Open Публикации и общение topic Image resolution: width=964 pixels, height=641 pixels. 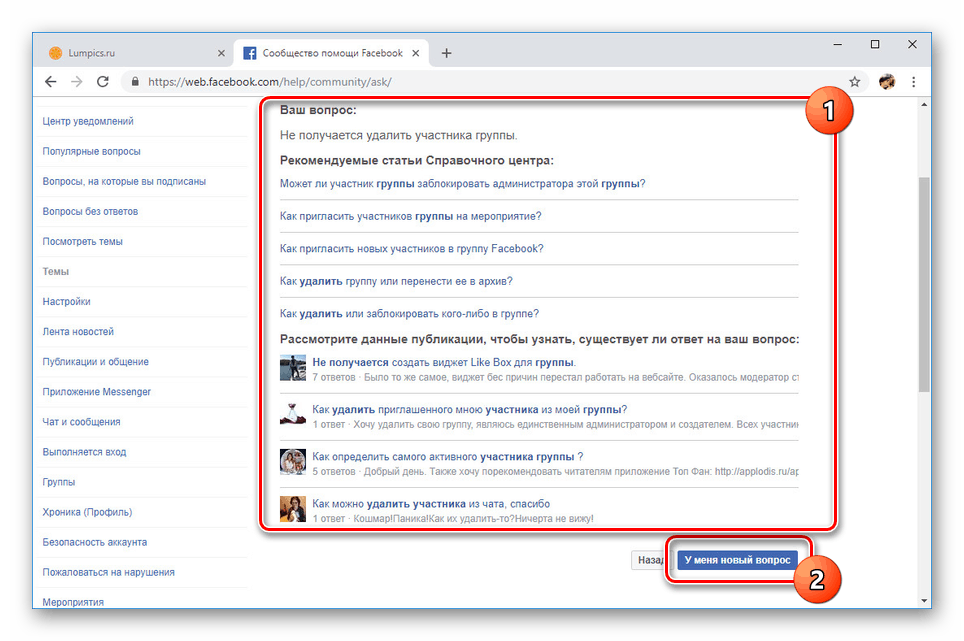(95, 362)
